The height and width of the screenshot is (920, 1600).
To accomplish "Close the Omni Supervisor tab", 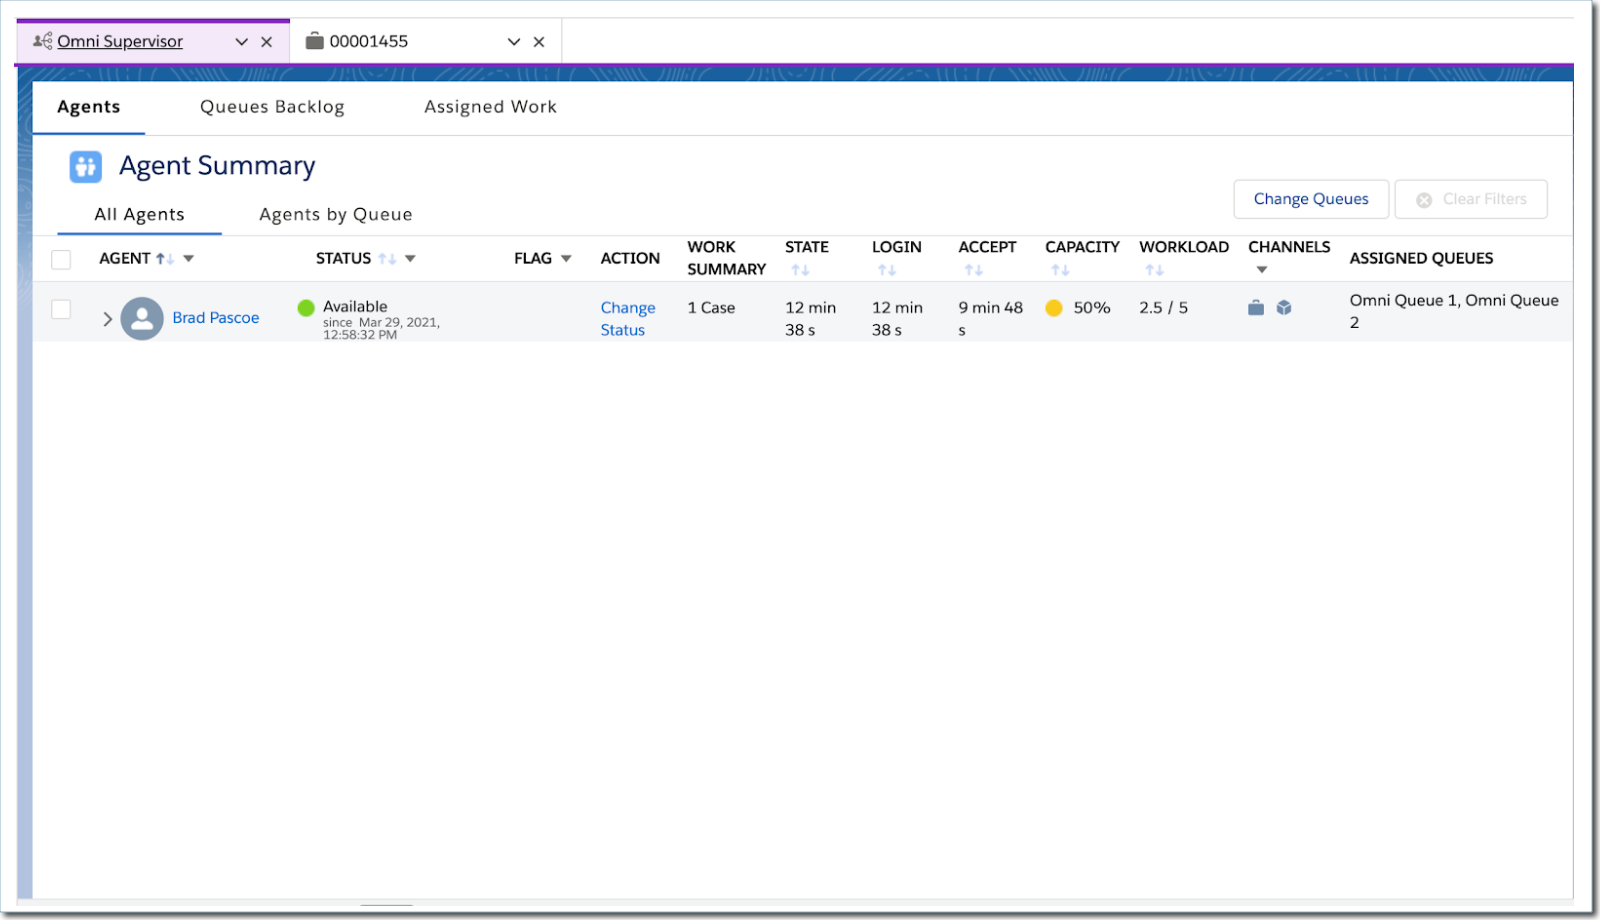I will tap(267, 42).
